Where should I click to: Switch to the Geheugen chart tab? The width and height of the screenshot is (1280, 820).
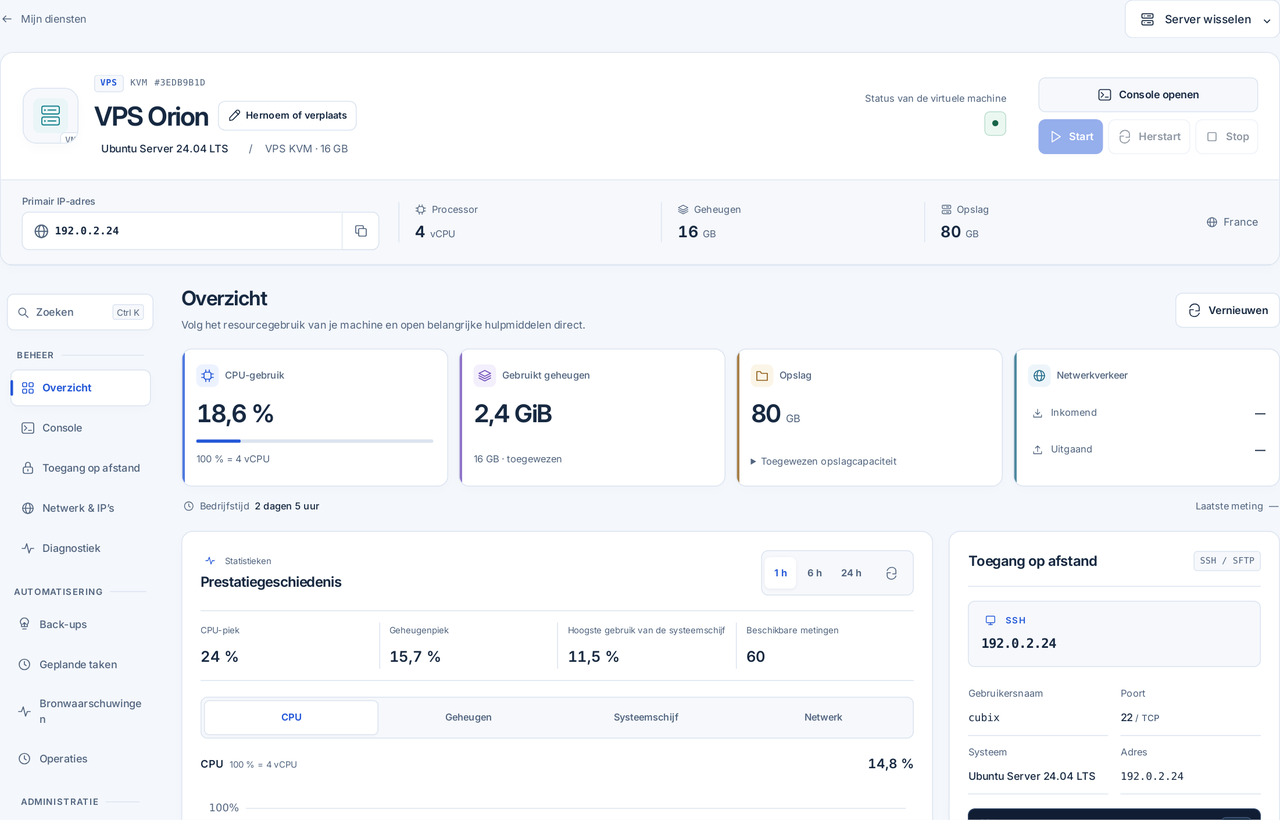[x=468, y=717]
